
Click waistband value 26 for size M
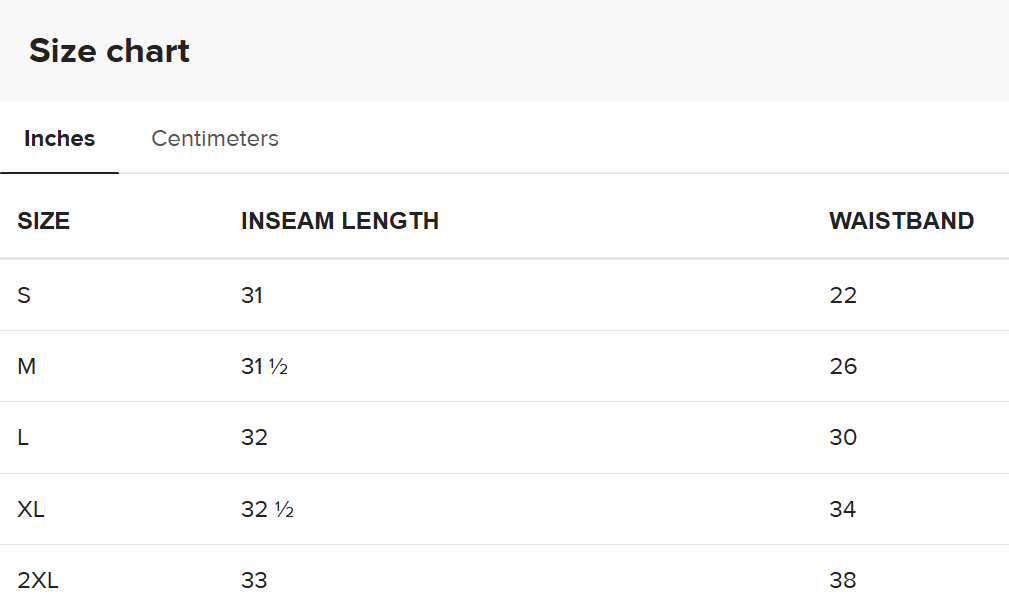pyautogui.click(x=843, y=366)
